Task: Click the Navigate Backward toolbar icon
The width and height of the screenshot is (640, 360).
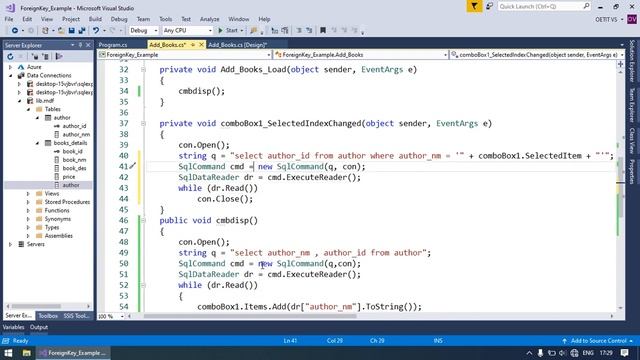Action: tap(15, 31)
